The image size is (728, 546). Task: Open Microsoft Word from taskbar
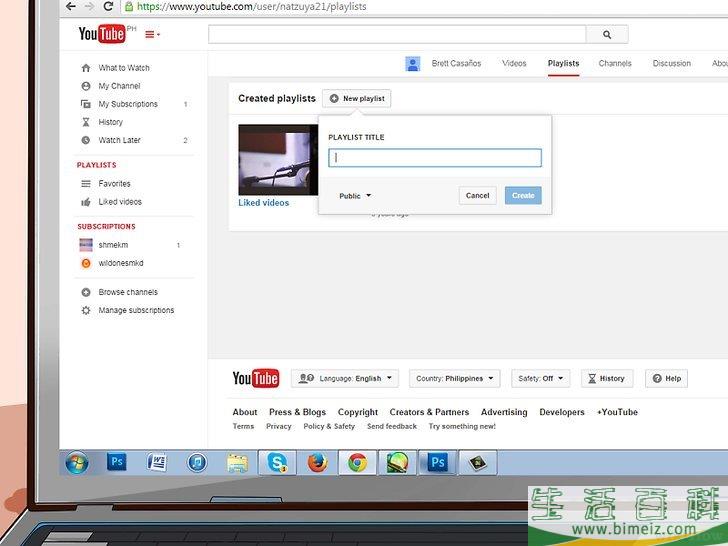click(x=156, y=462)
